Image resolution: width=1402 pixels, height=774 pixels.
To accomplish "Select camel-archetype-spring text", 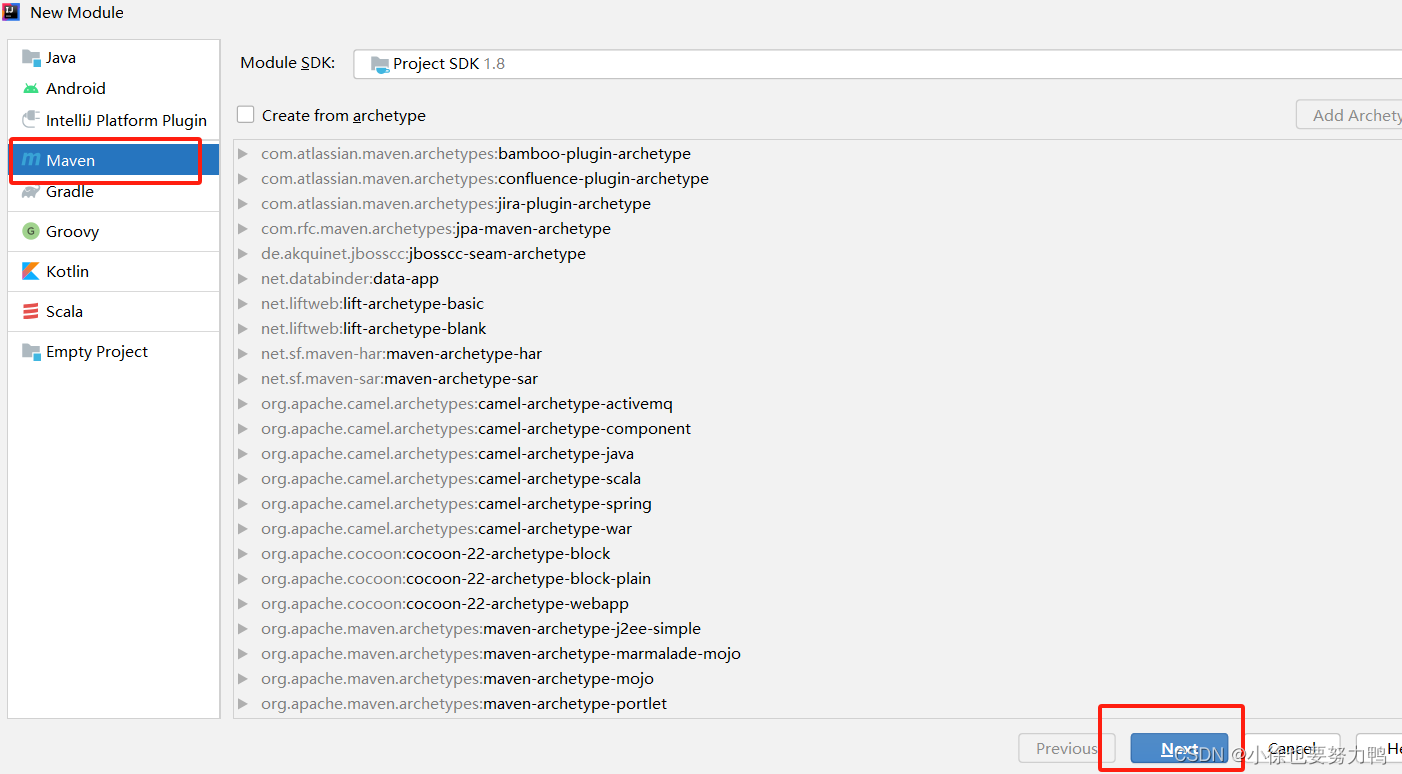I will [x=565, y=504].
